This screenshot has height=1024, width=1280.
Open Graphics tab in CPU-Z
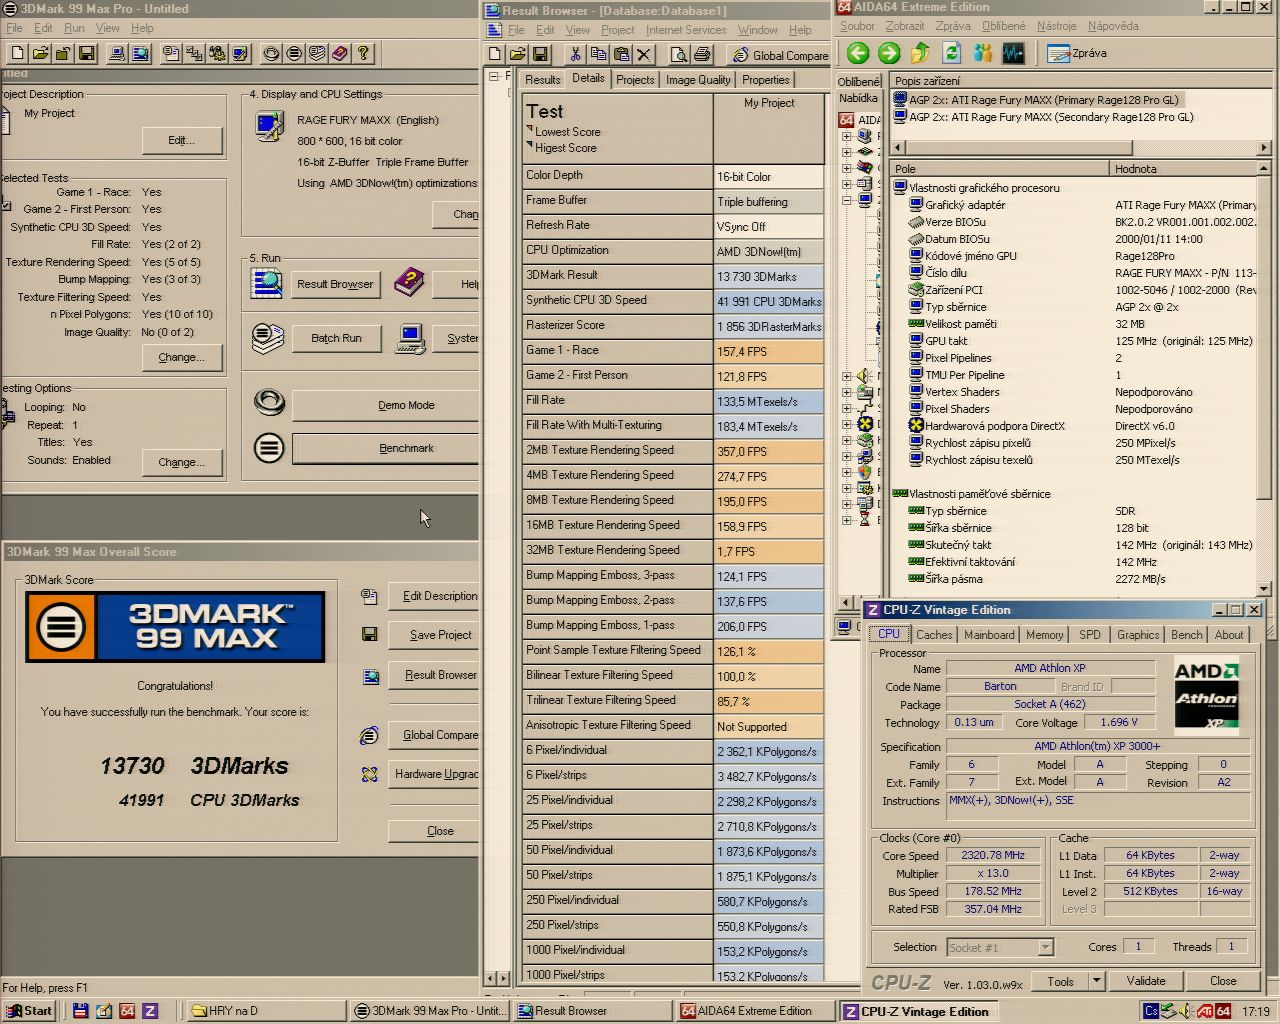click(1138, 635)
